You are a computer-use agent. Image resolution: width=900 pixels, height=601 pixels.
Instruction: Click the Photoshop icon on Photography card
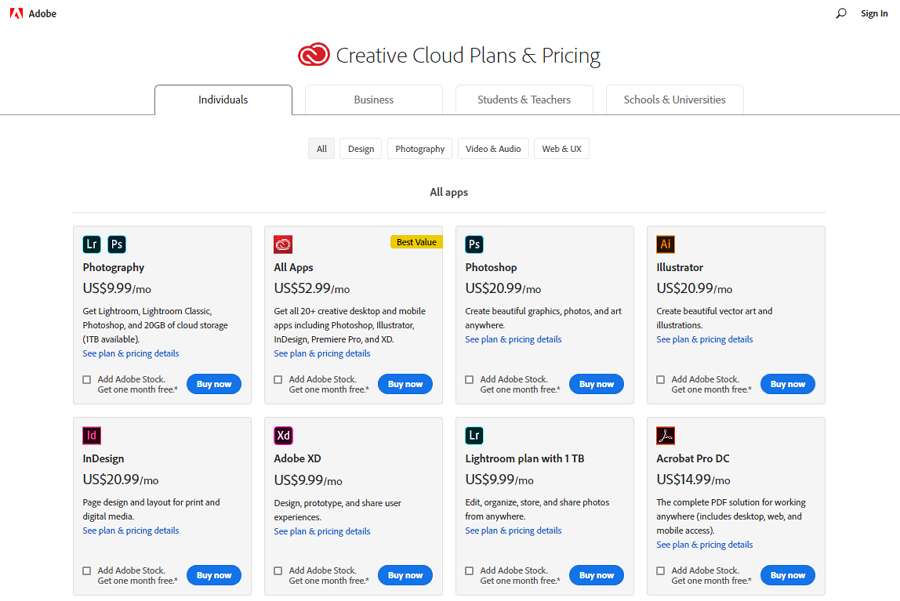click(117, 245)
